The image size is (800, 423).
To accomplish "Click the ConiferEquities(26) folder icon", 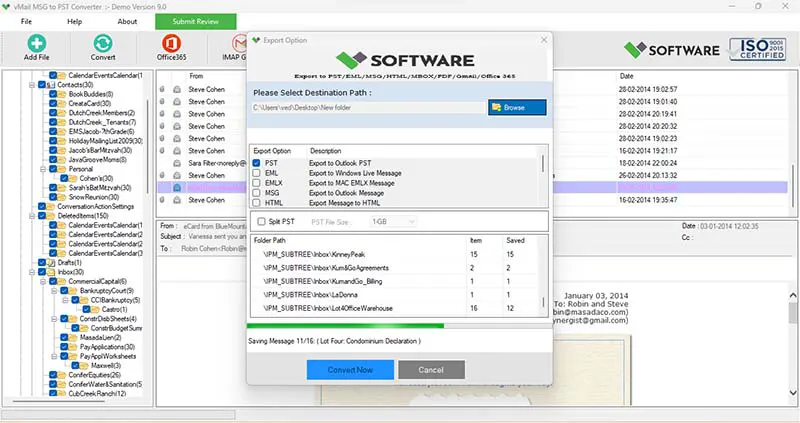I will tap(62, 375).
